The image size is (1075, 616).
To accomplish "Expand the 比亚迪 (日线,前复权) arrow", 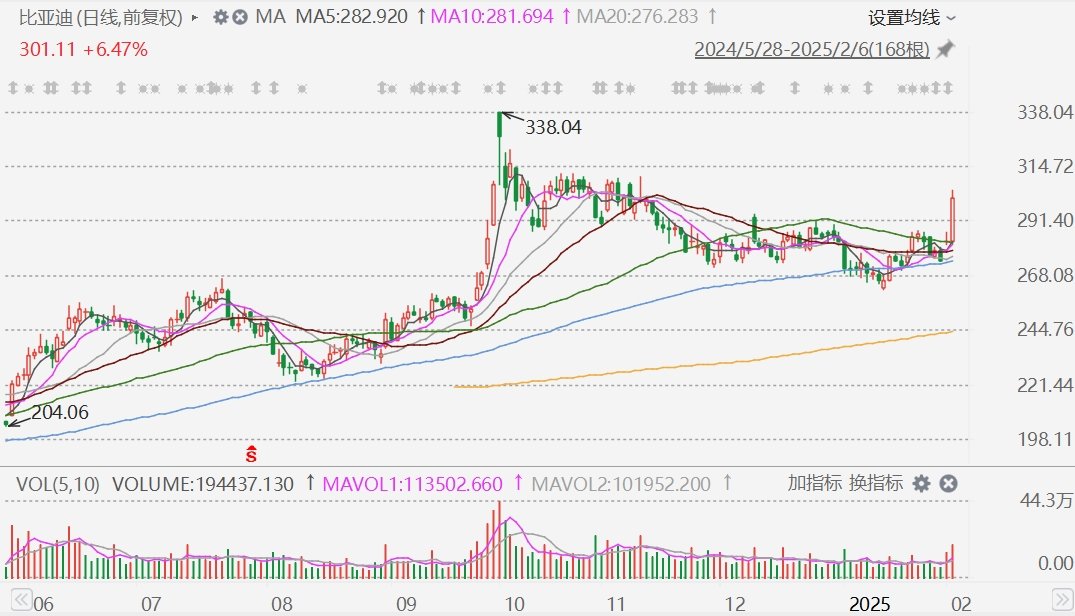I will (194, 17).
